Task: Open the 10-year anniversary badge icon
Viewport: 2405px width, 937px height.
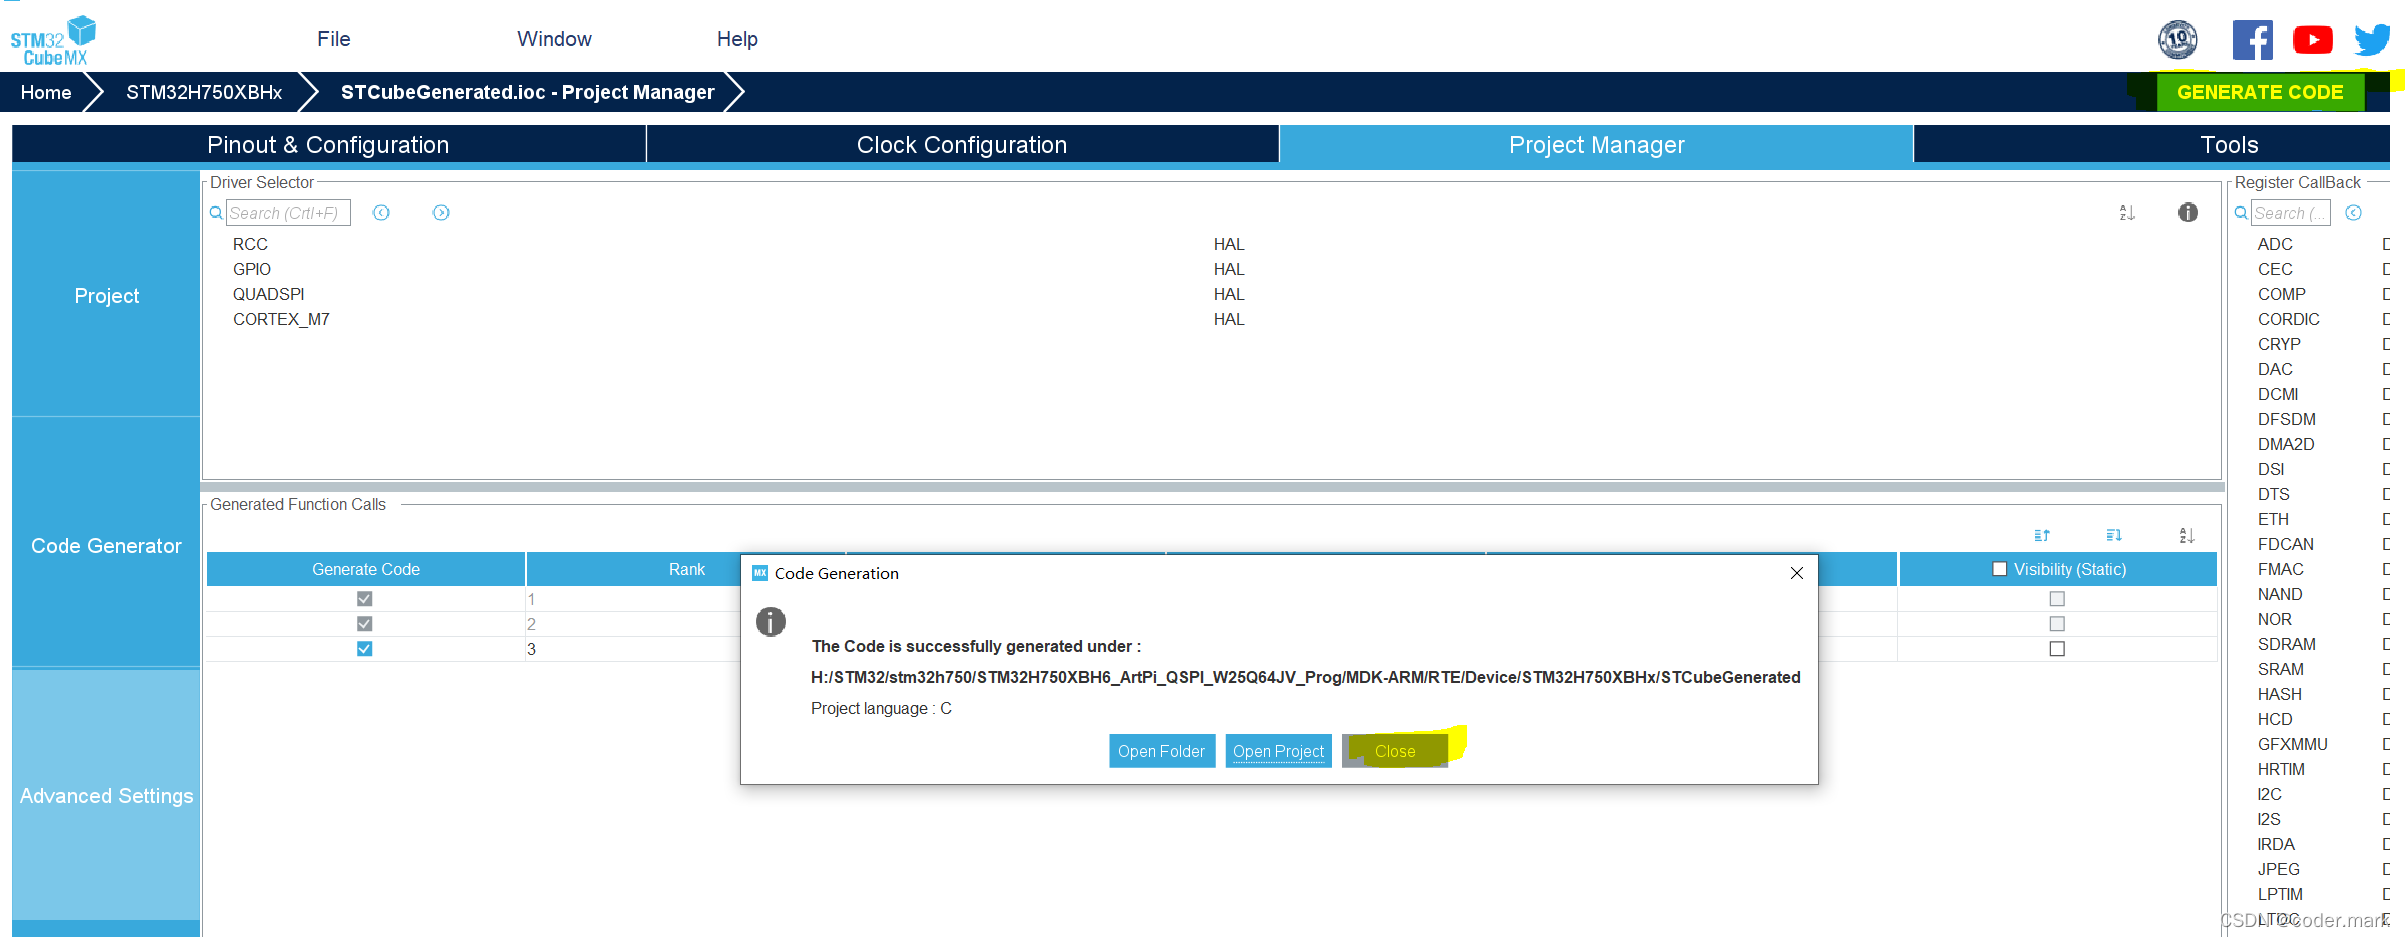Action: point(2177,40)
